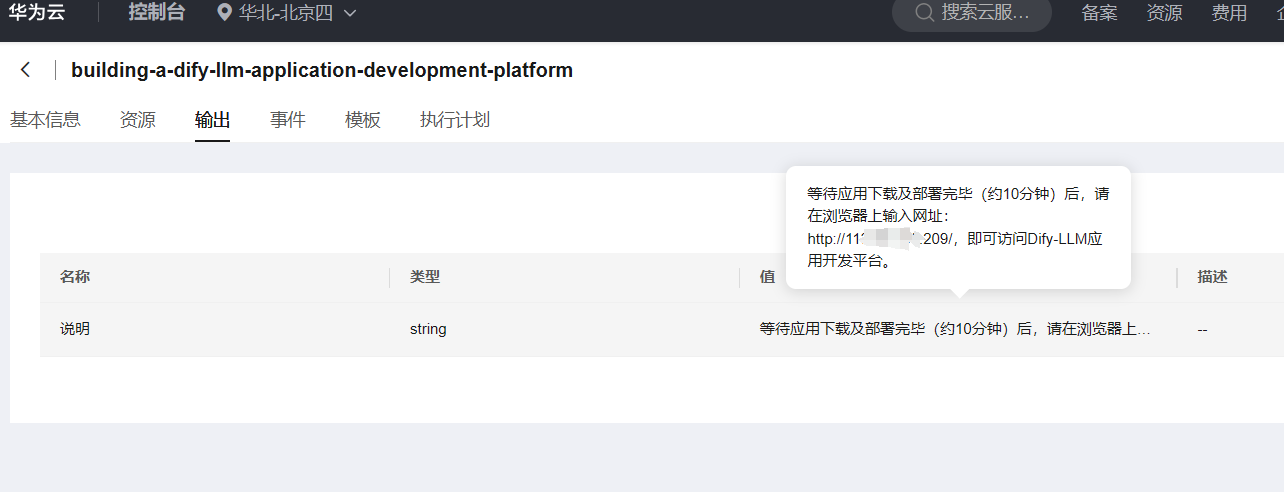Click the location pin icon for 华北-北京四
Viewport: 1284px width, 492px height.
(225, 13)
